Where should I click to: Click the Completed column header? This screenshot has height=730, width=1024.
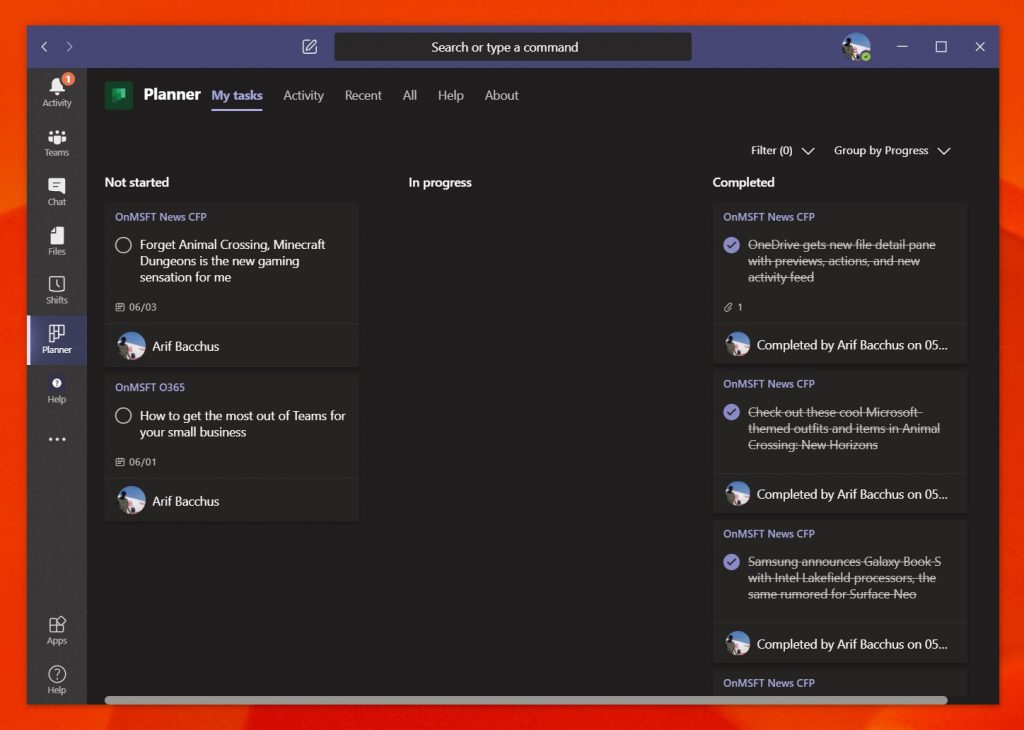743,182
